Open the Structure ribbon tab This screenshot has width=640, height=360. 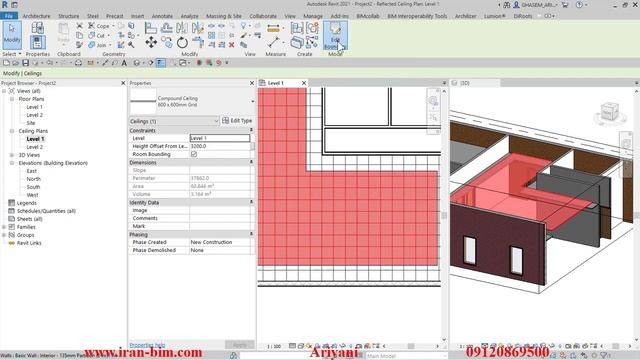pyautogui.click(x=69, y=16)
